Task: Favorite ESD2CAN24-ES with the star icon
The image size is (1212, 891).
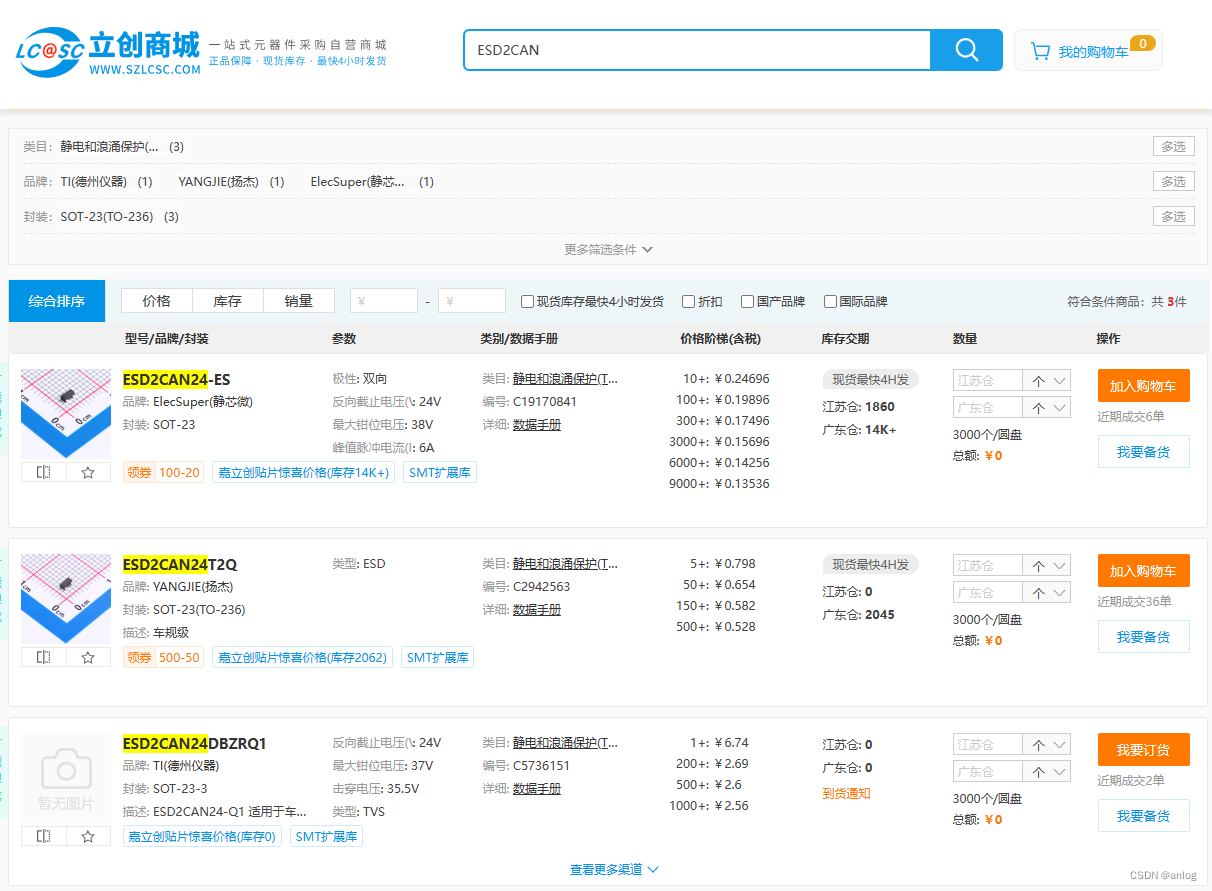Action: (88, 472)
